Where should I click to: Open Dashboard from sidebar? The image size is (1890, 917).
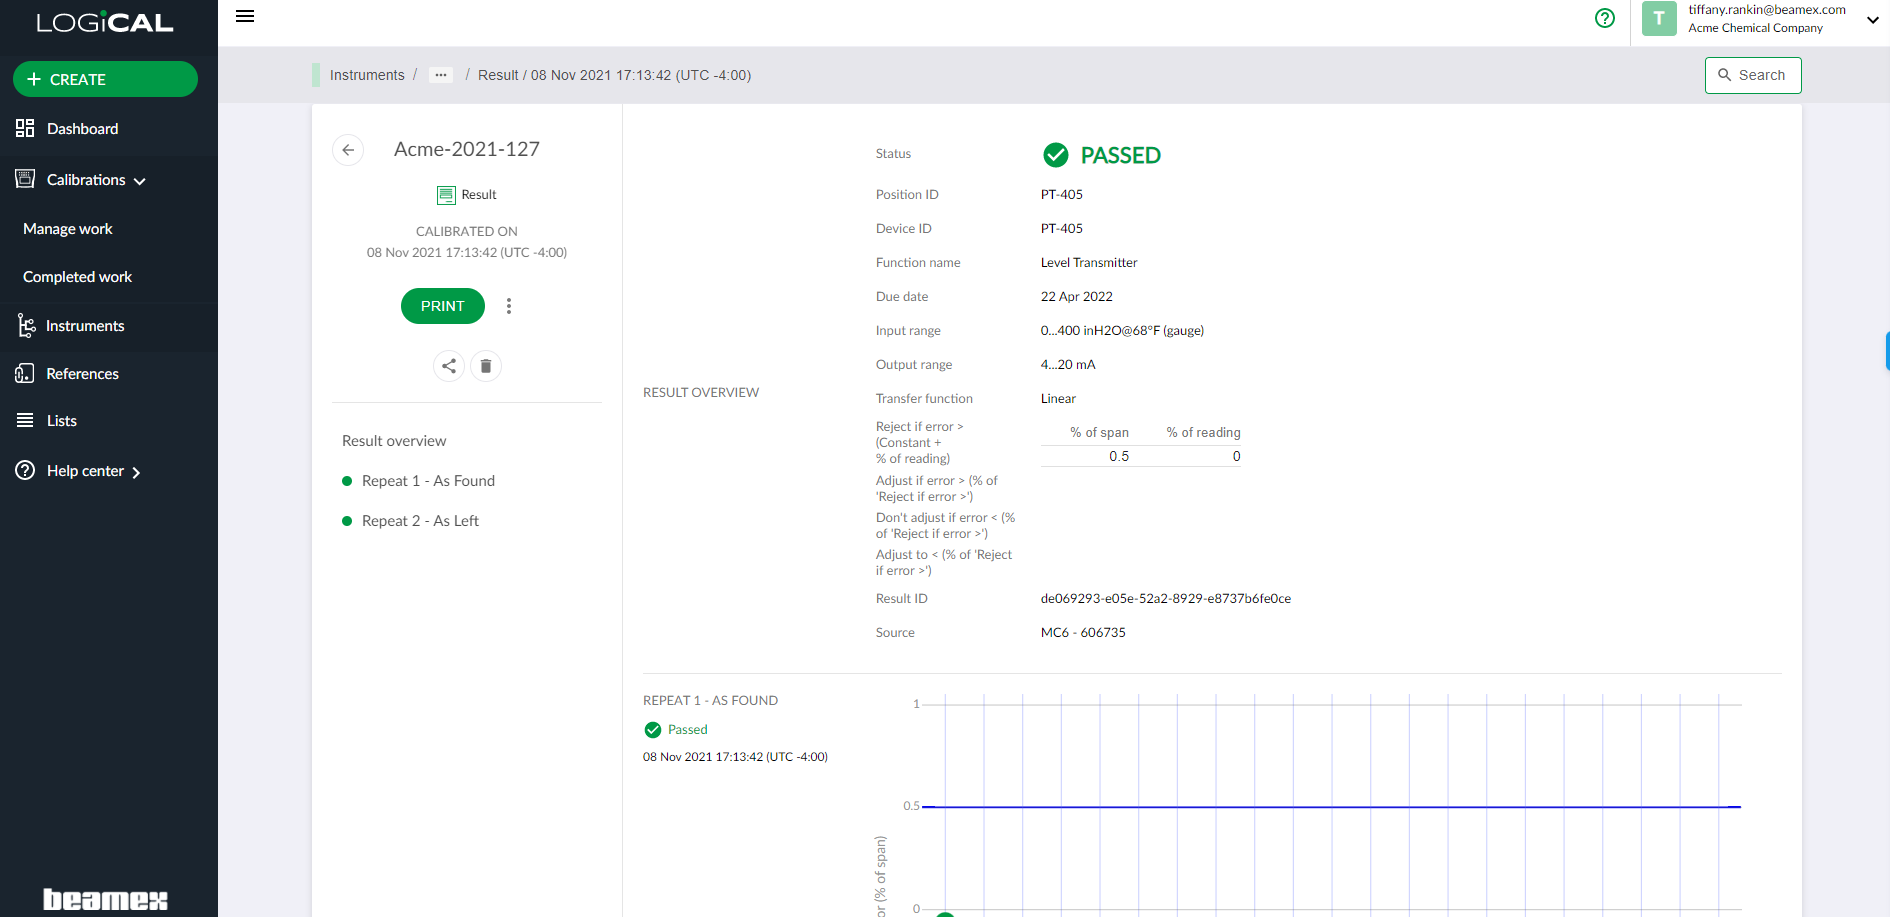82,129
